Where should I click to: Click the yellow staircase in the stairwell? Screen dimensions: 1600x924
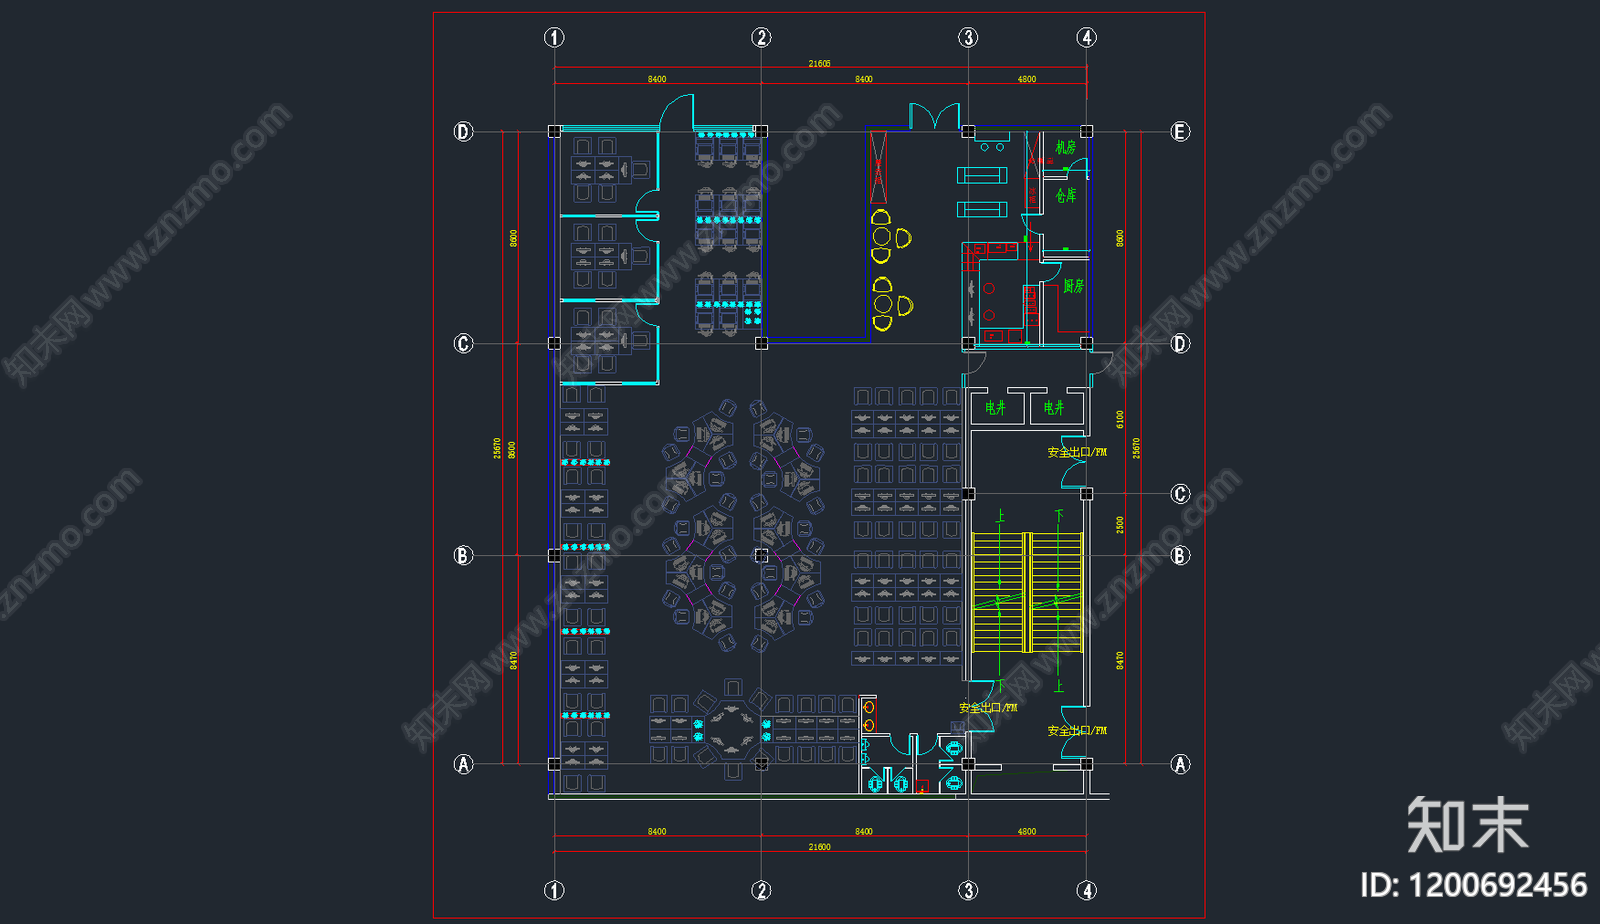[x=1027, y=592]
